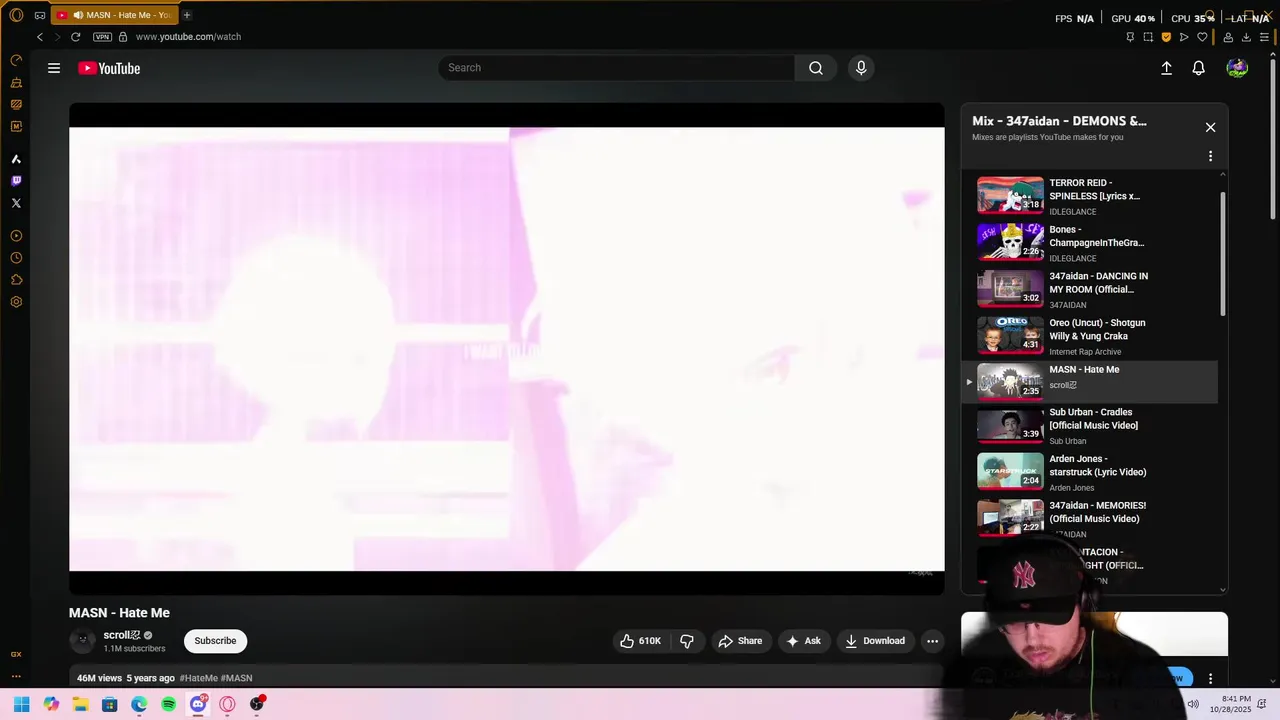Open the snapshot capture tool icon
Screen dimensions: 1280x720
pos(1148,37)
